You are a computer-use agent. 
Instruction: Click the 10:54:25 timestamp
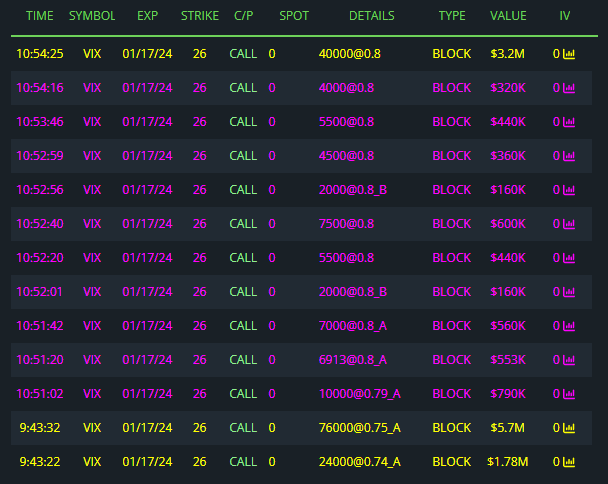coord(40,54)
